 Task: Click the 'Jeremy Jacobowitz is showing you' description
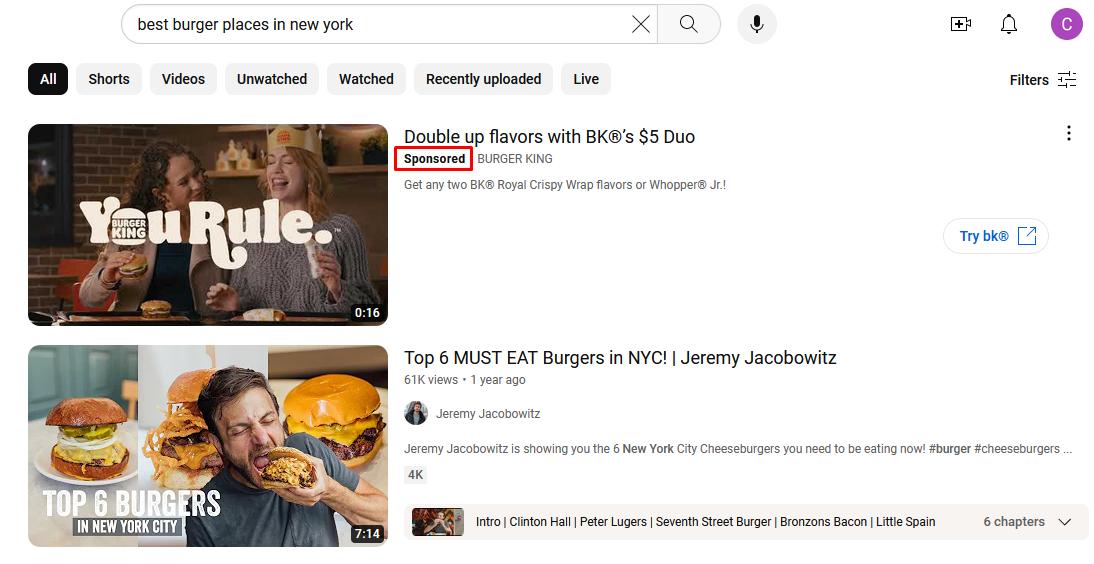click(737, 449)
